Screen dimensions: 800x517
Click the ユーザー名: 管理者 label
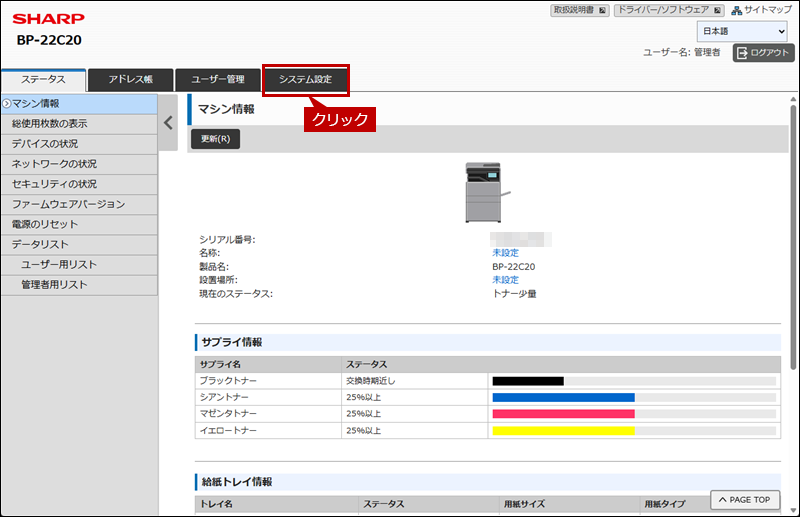pos(682,52)
